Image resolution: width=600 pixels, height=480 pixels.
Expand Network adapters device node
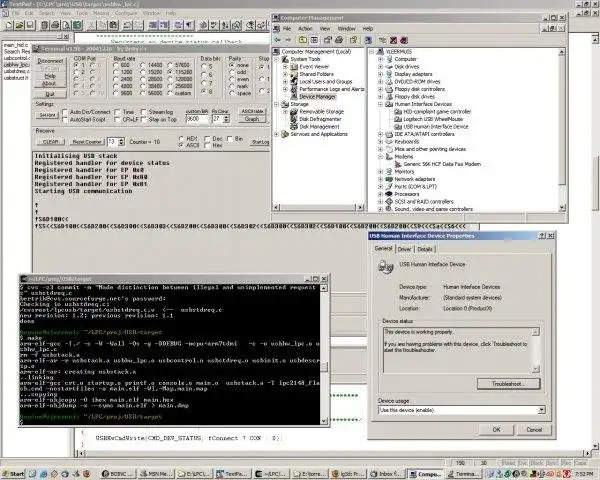point(380,179)
